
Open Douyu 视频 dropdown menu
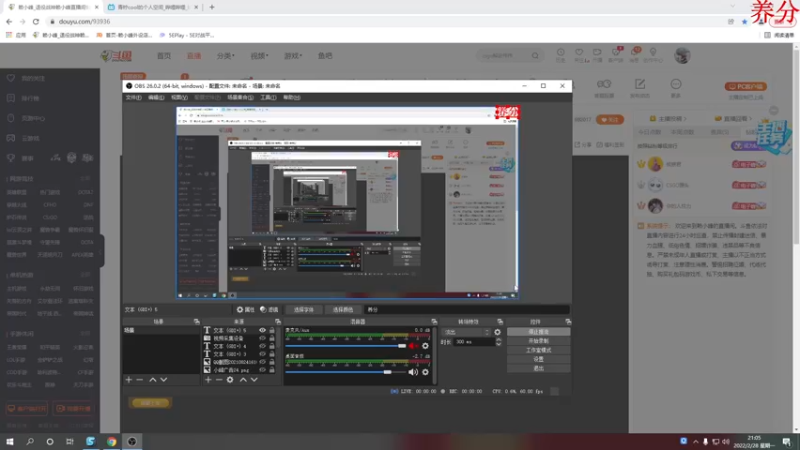259,56
